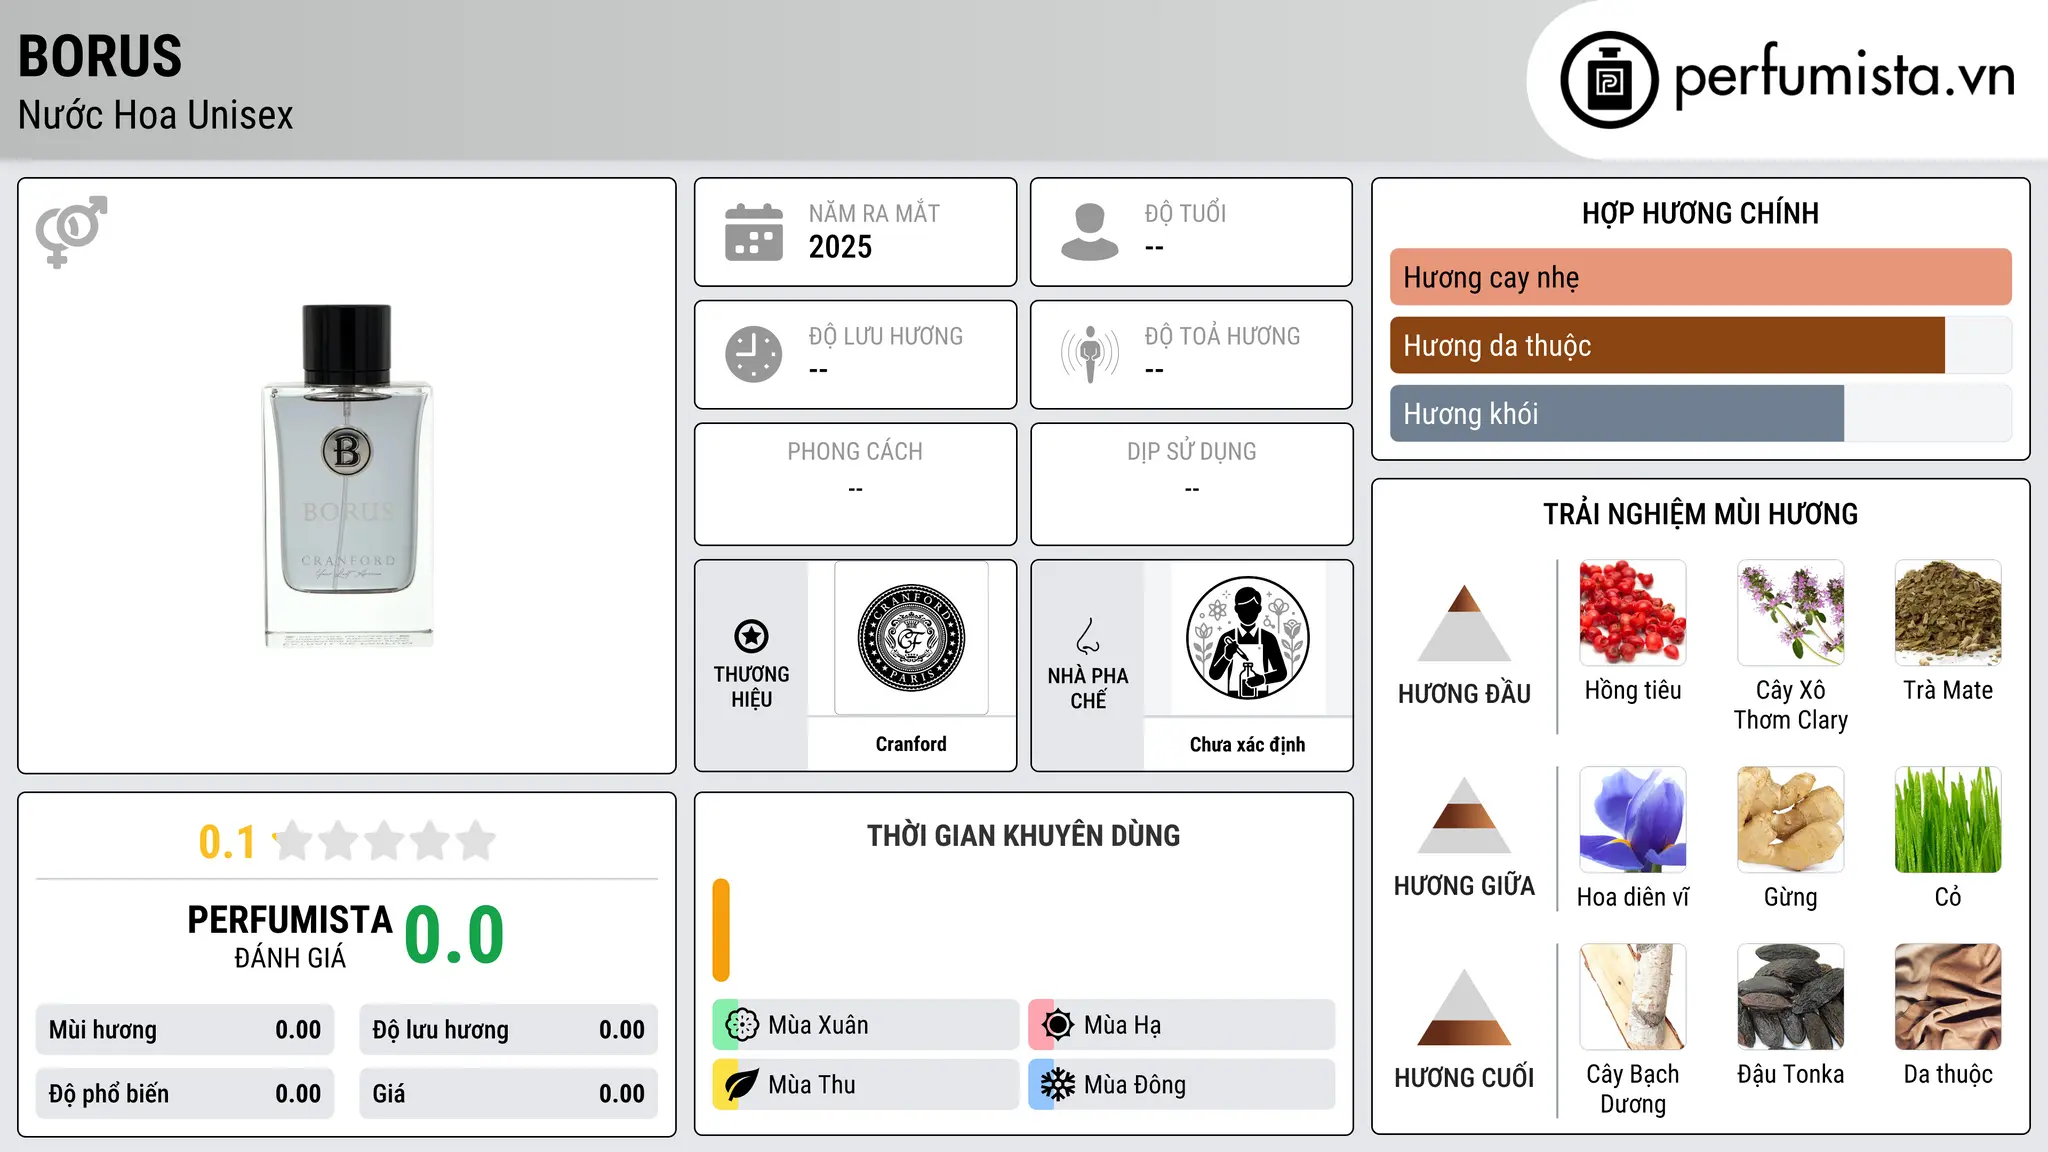Click the BORUS product title
This screenshot has width=2048, height=1152.
click(100, 56)
